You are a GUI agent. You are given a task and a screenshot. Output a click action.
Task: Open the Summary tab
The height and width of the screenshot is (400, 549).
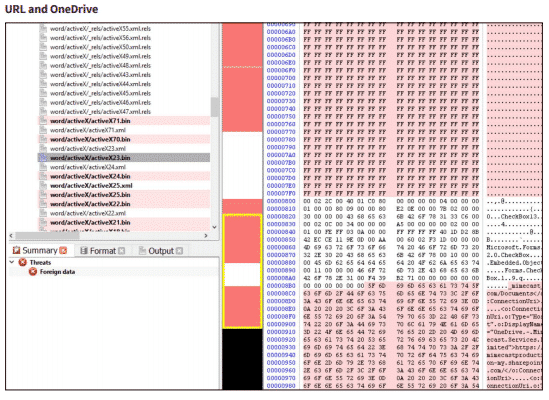(39, 250)
